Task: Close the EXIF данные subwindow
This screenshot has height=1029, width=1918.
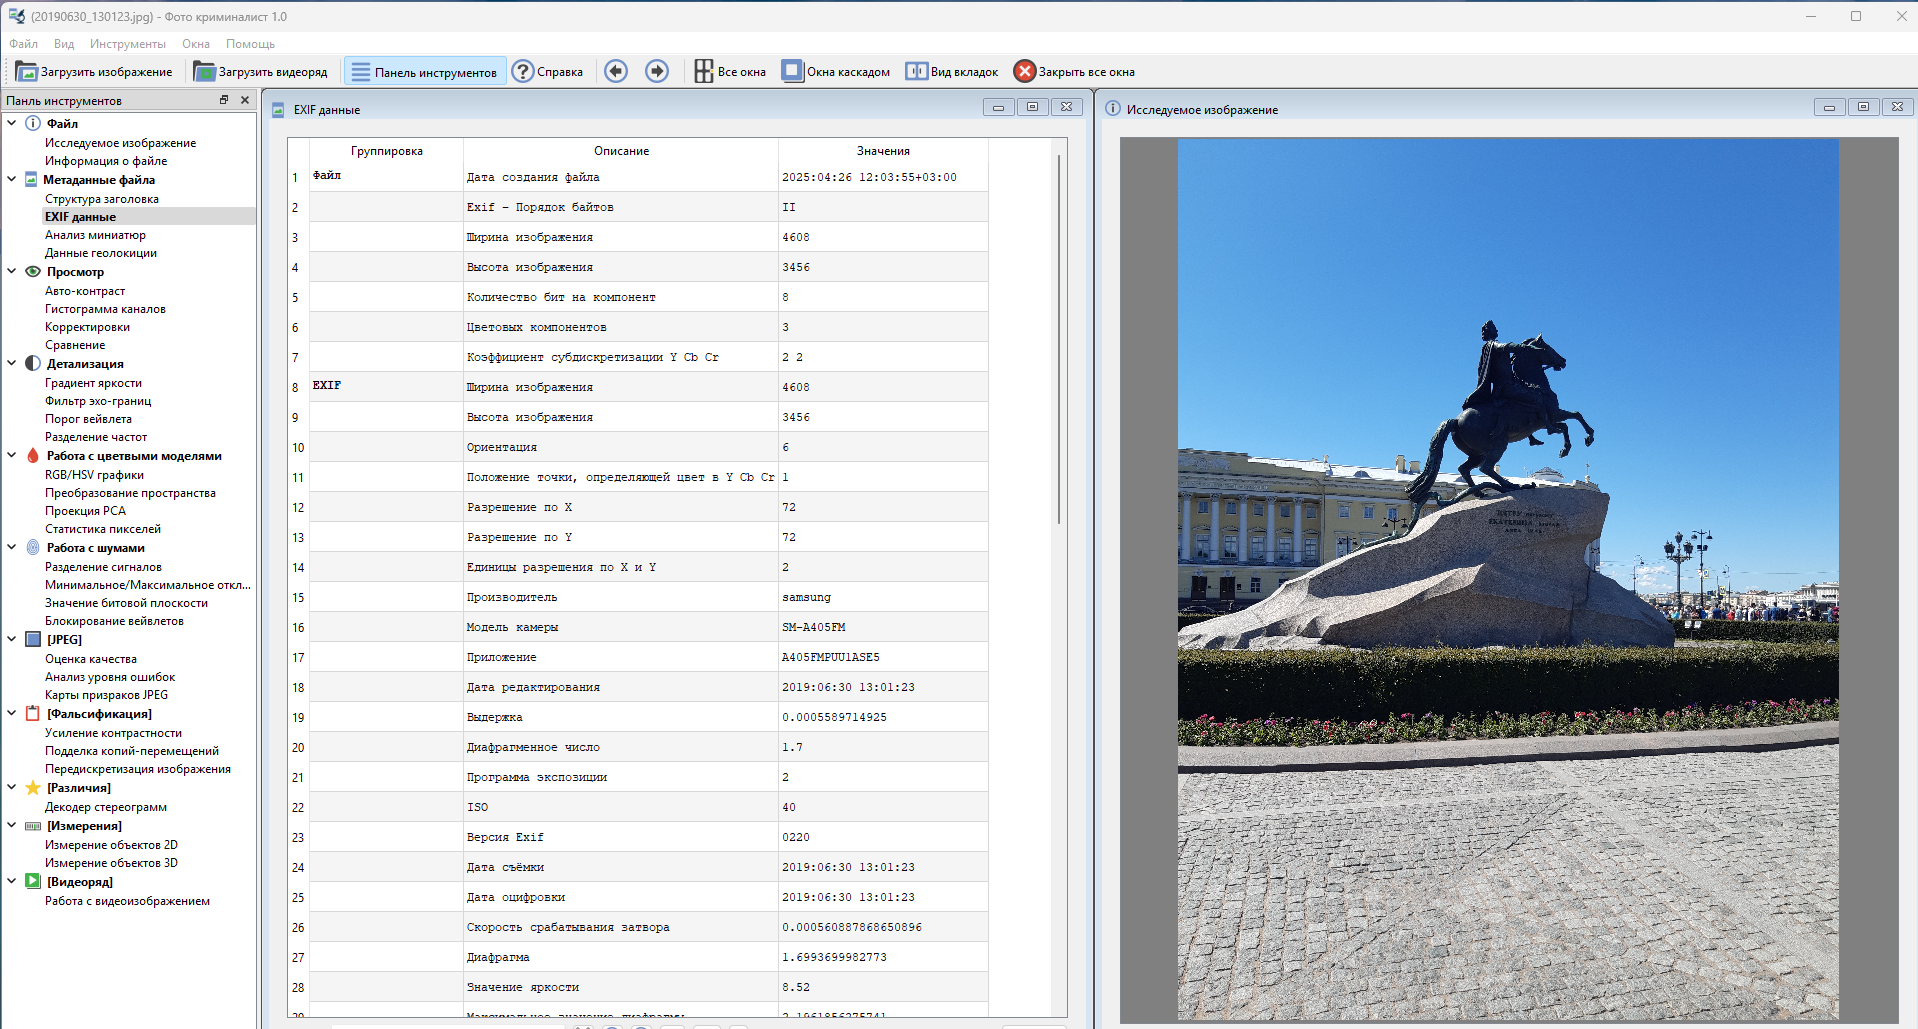Action: [x=1067, y=107]
